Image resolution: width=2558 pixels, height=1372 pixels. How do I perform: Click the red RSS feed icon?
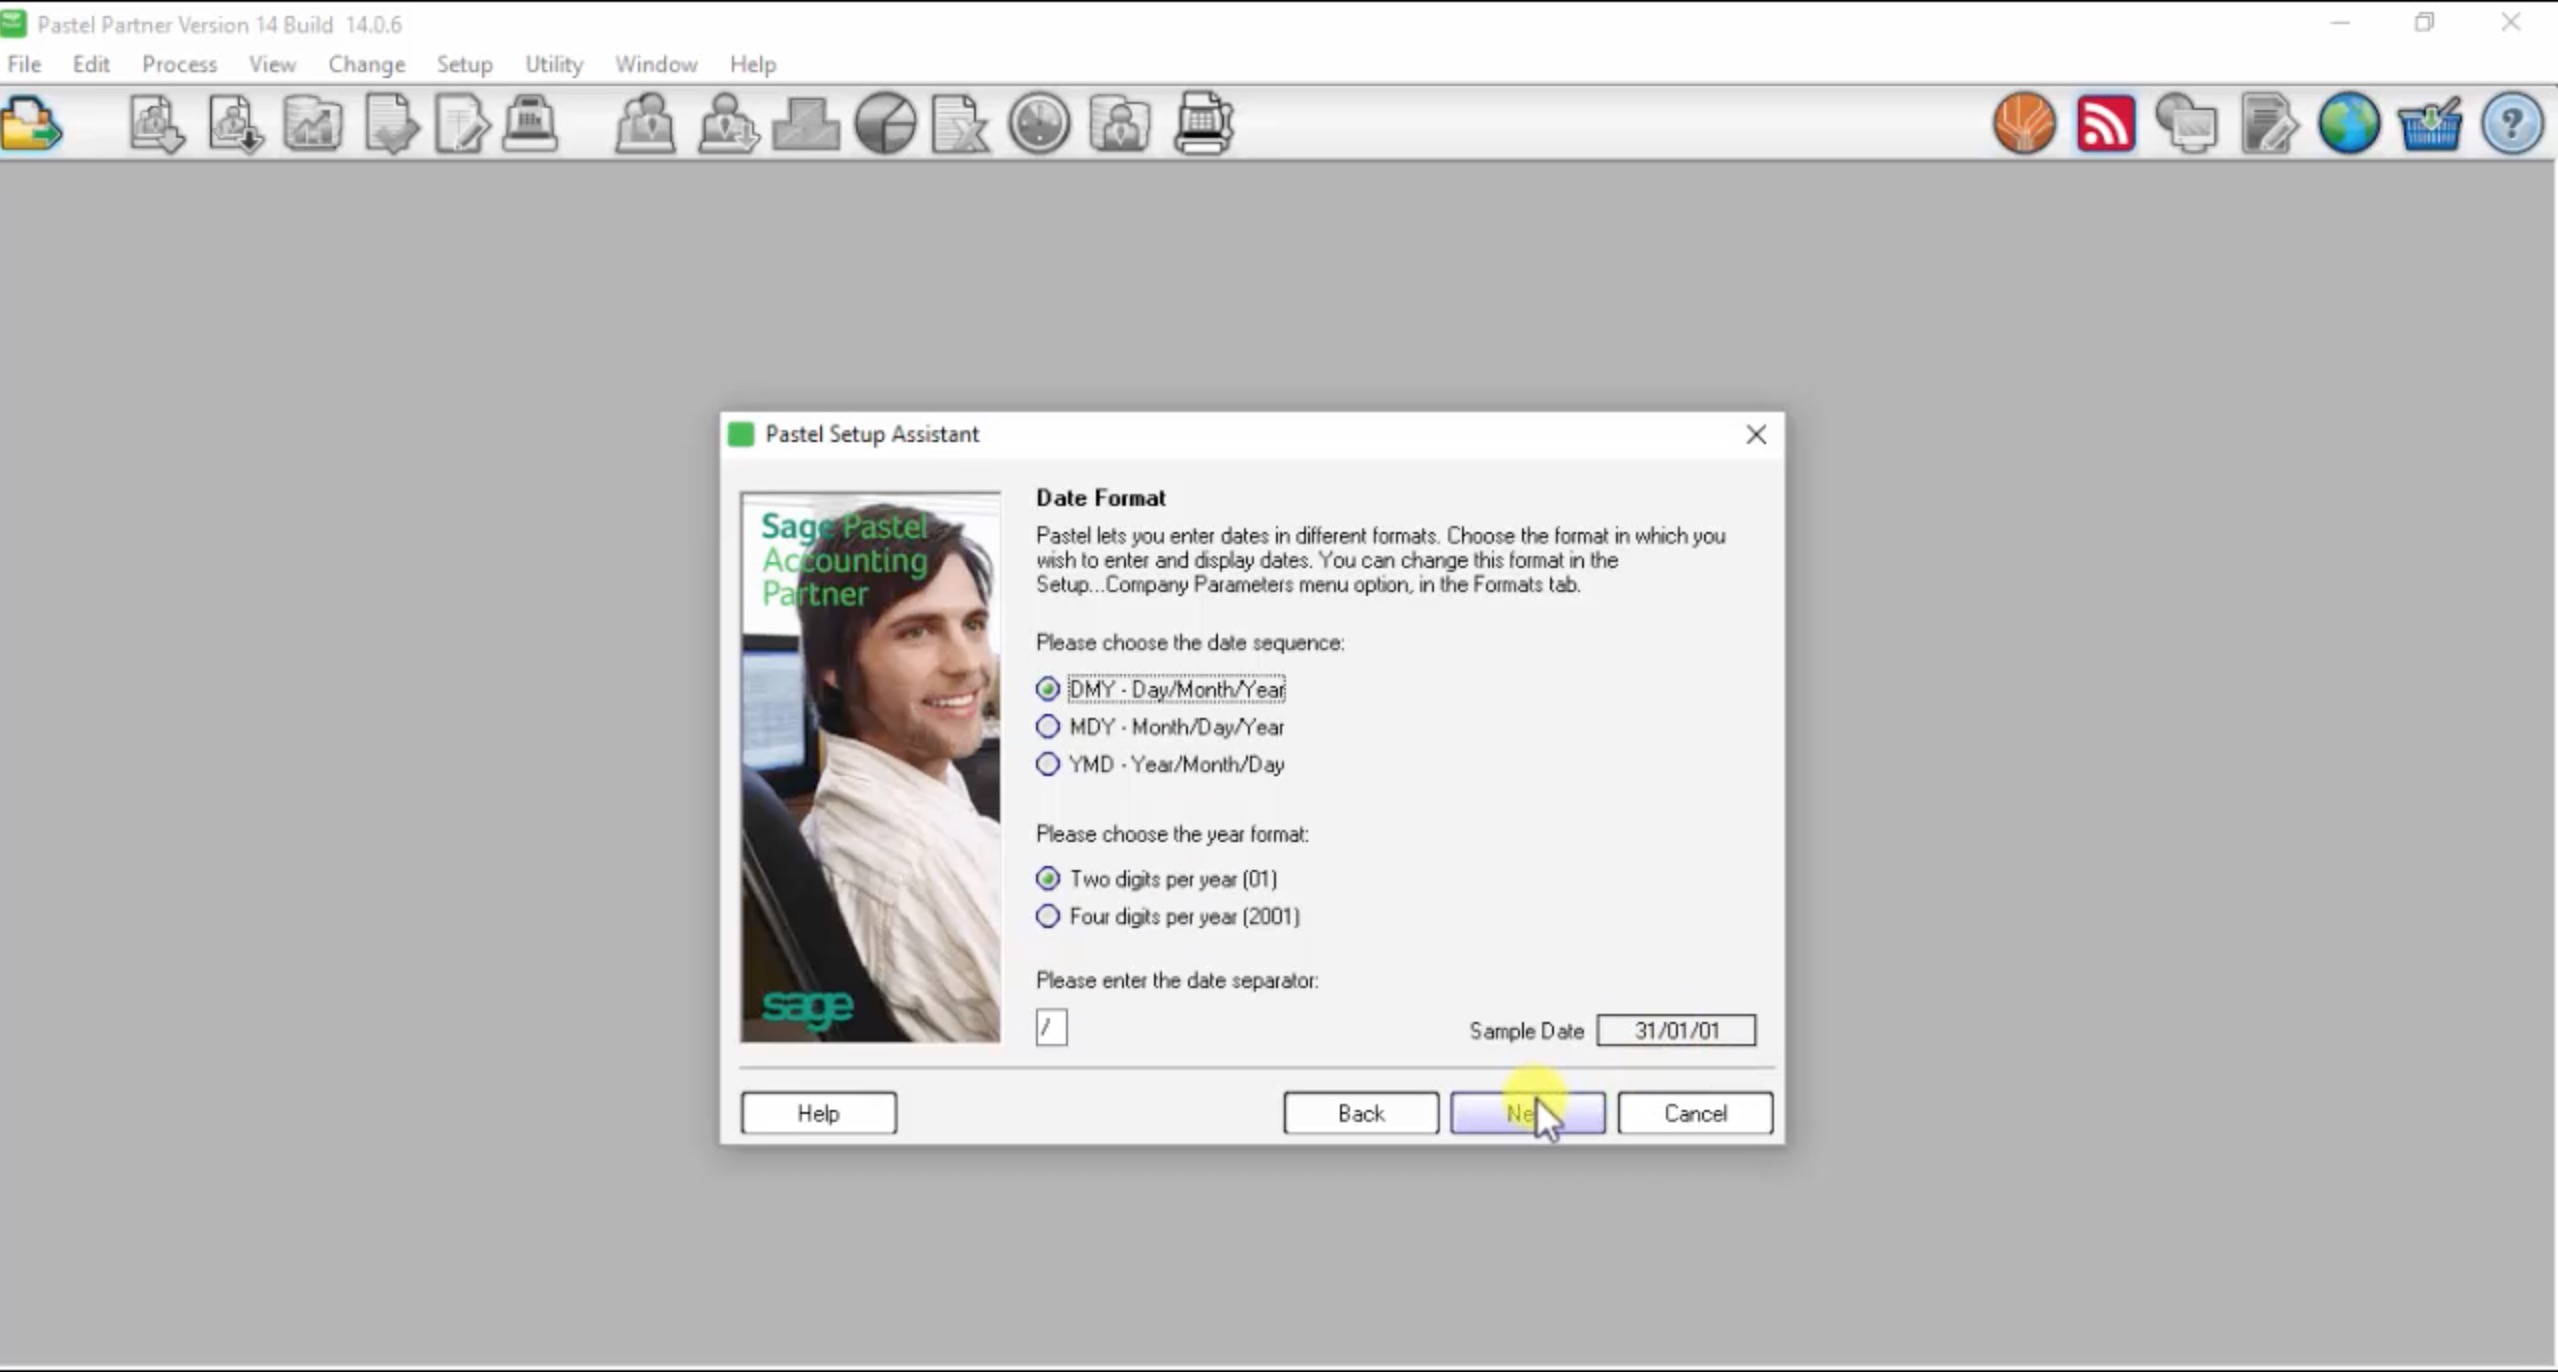tap(2105, 124)
